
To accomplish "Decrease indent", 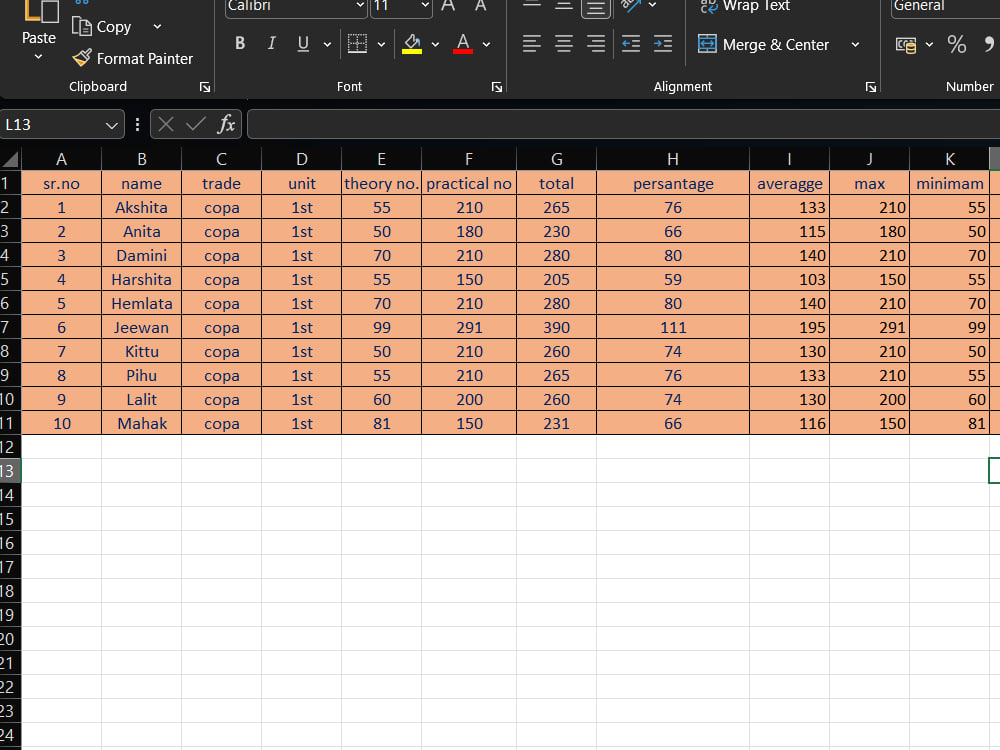I will point(631,43).
